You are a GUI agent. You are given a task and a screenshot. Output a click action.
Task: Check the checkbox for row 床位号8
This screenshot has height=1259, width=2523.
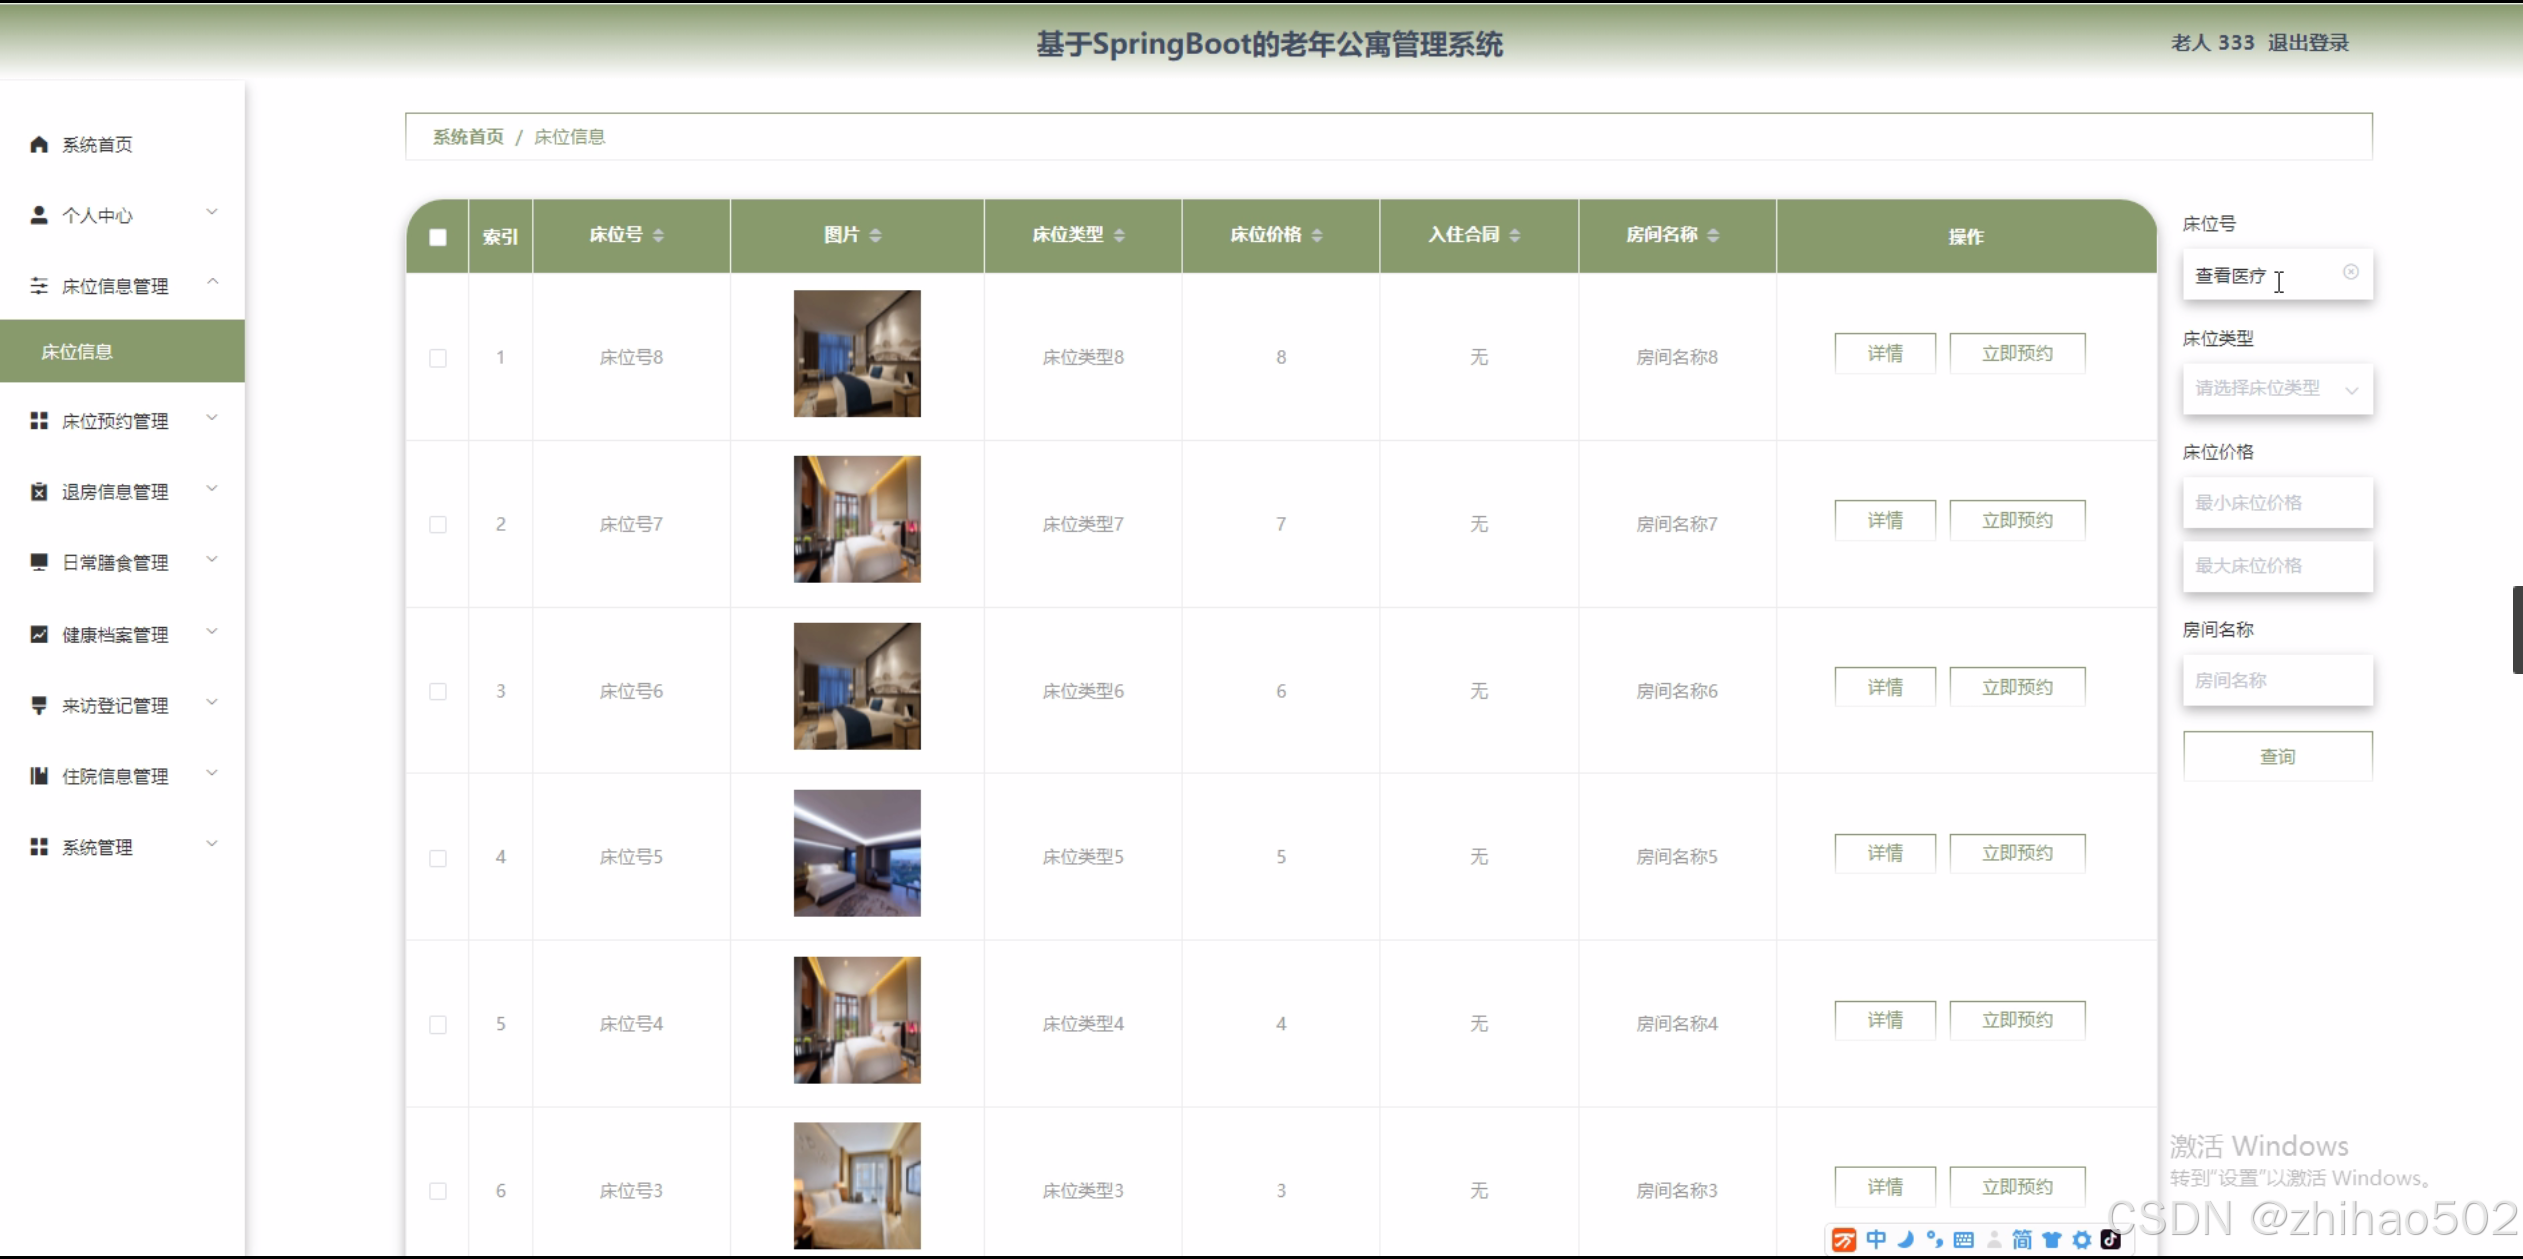[438, 358]
